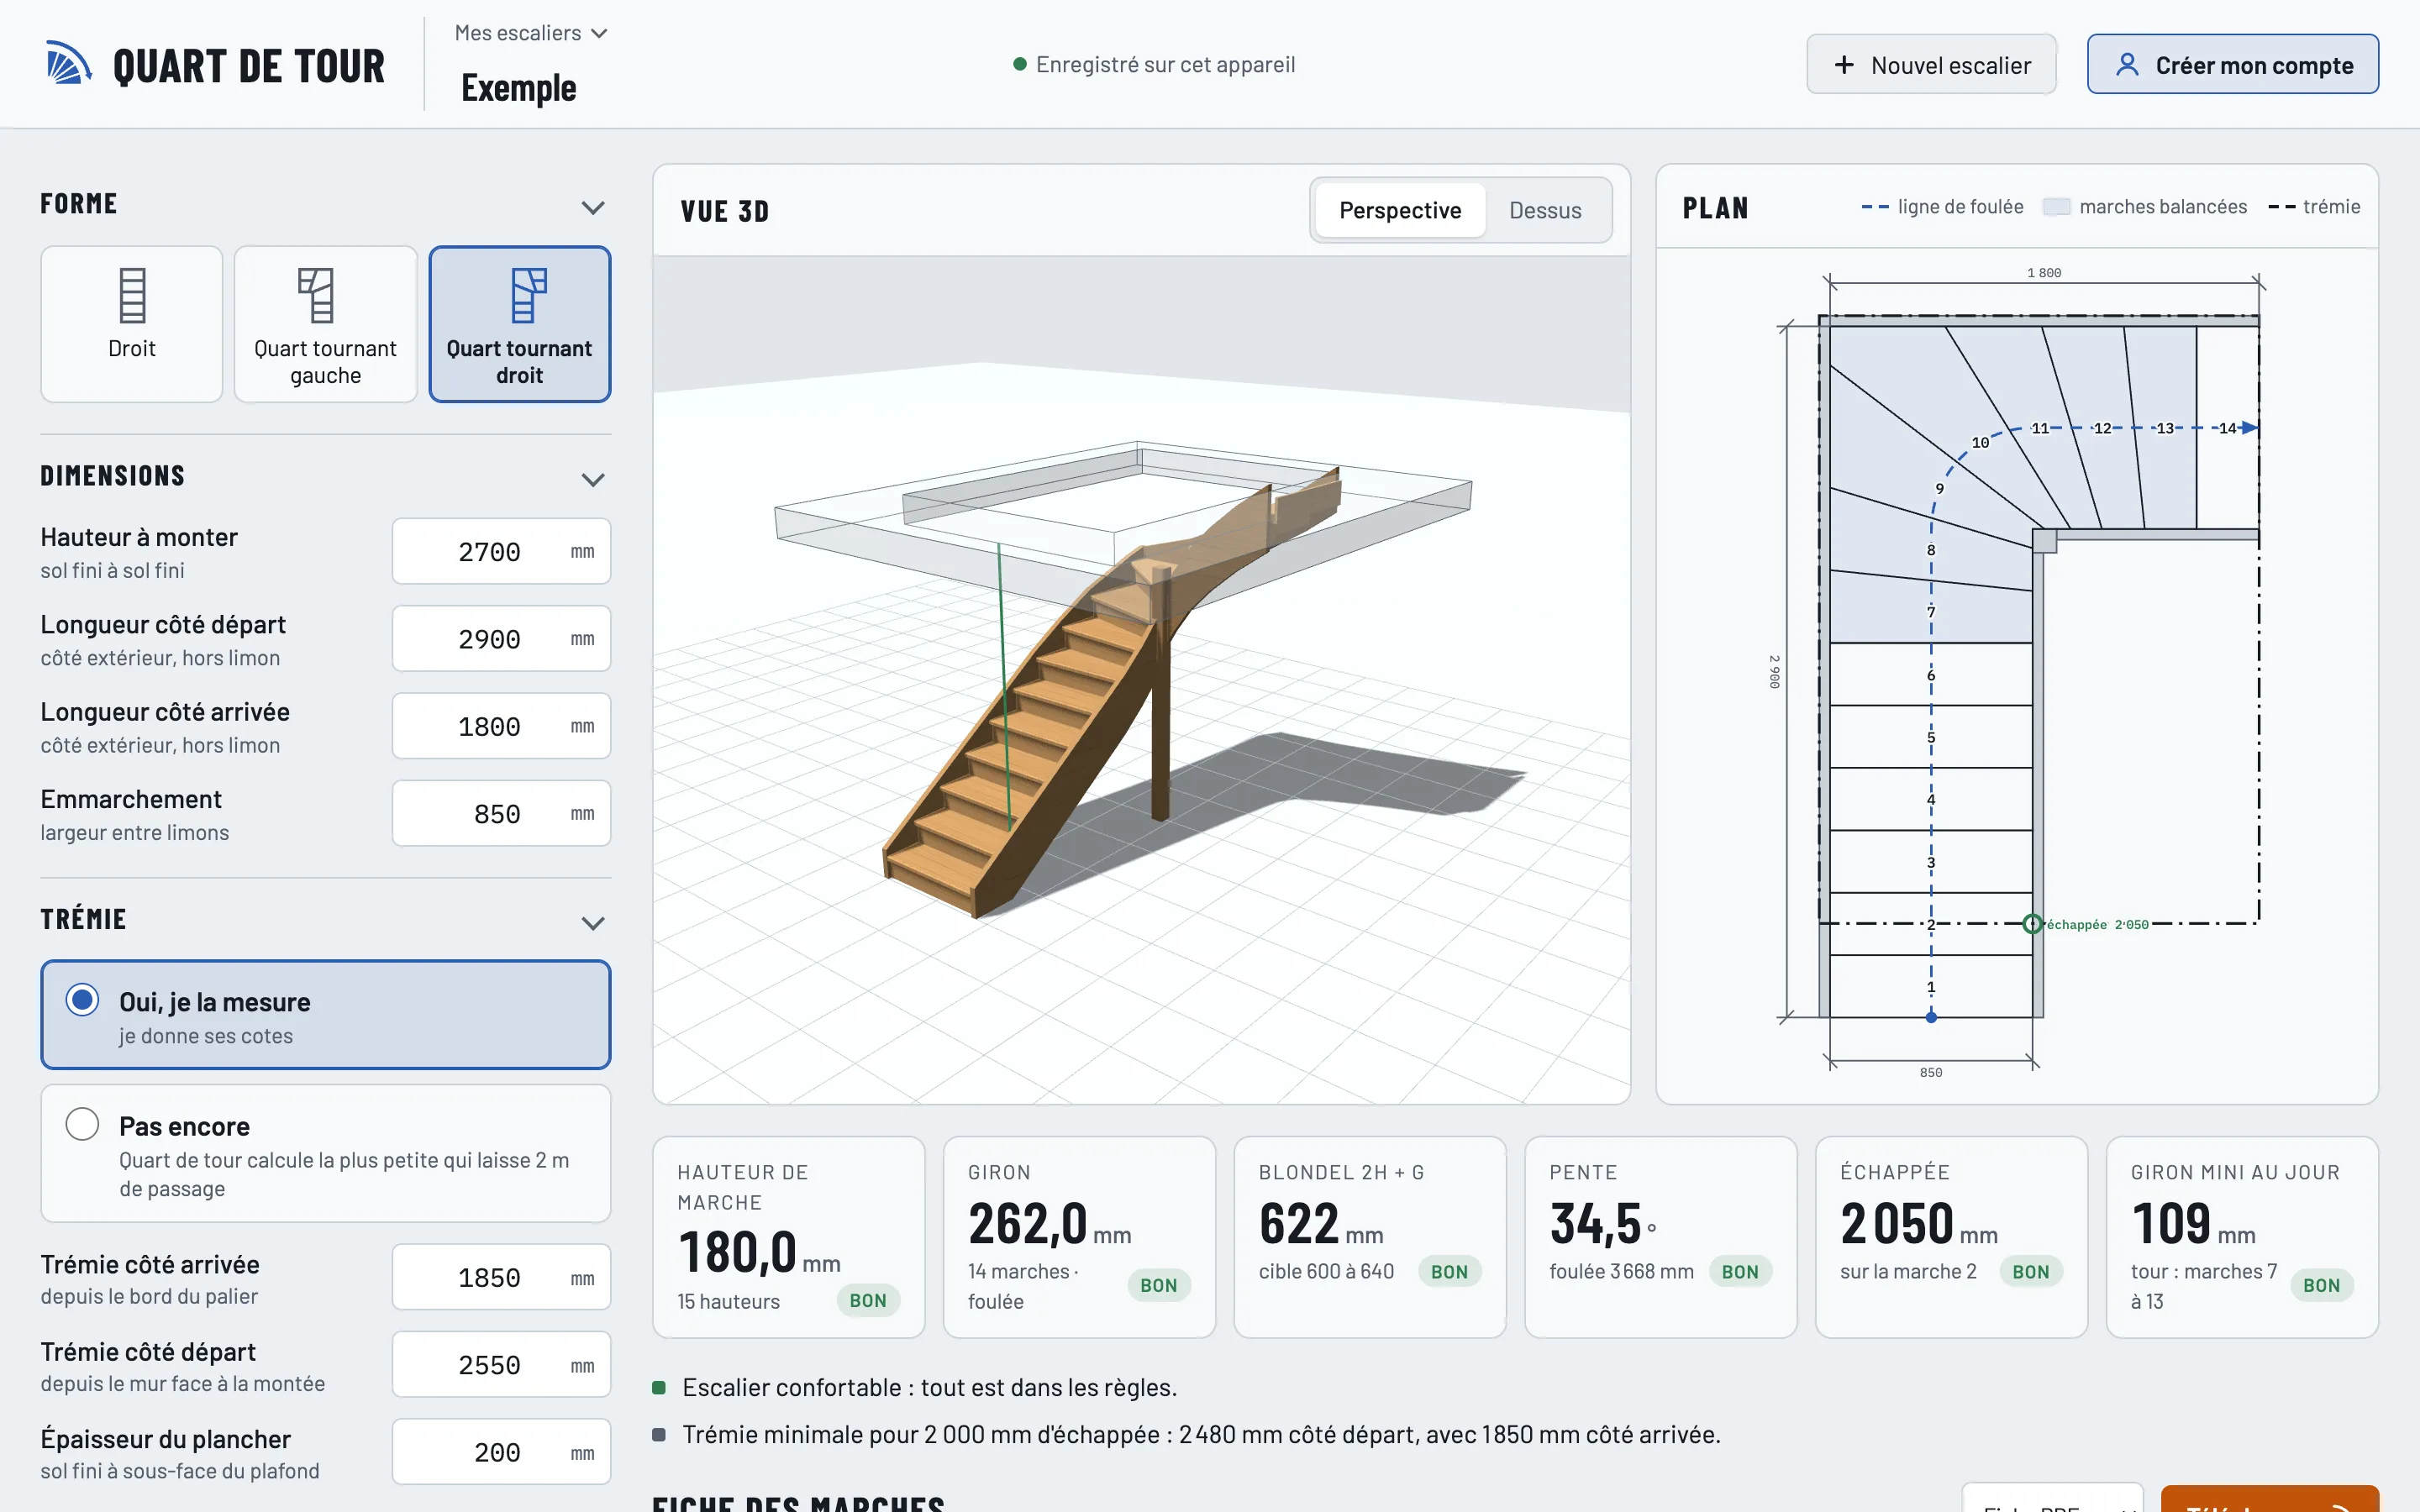2420x1512 pixels.
Task: Edit the Hauteur à monter field
Action: pos(501,551)
